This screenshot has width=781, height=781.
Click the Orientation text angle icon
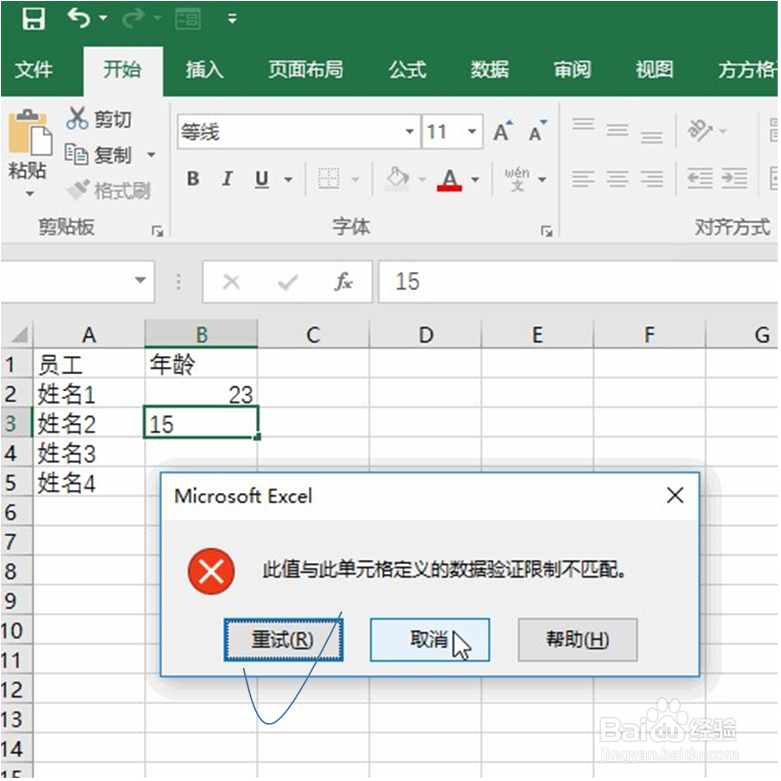coord(700,130)
